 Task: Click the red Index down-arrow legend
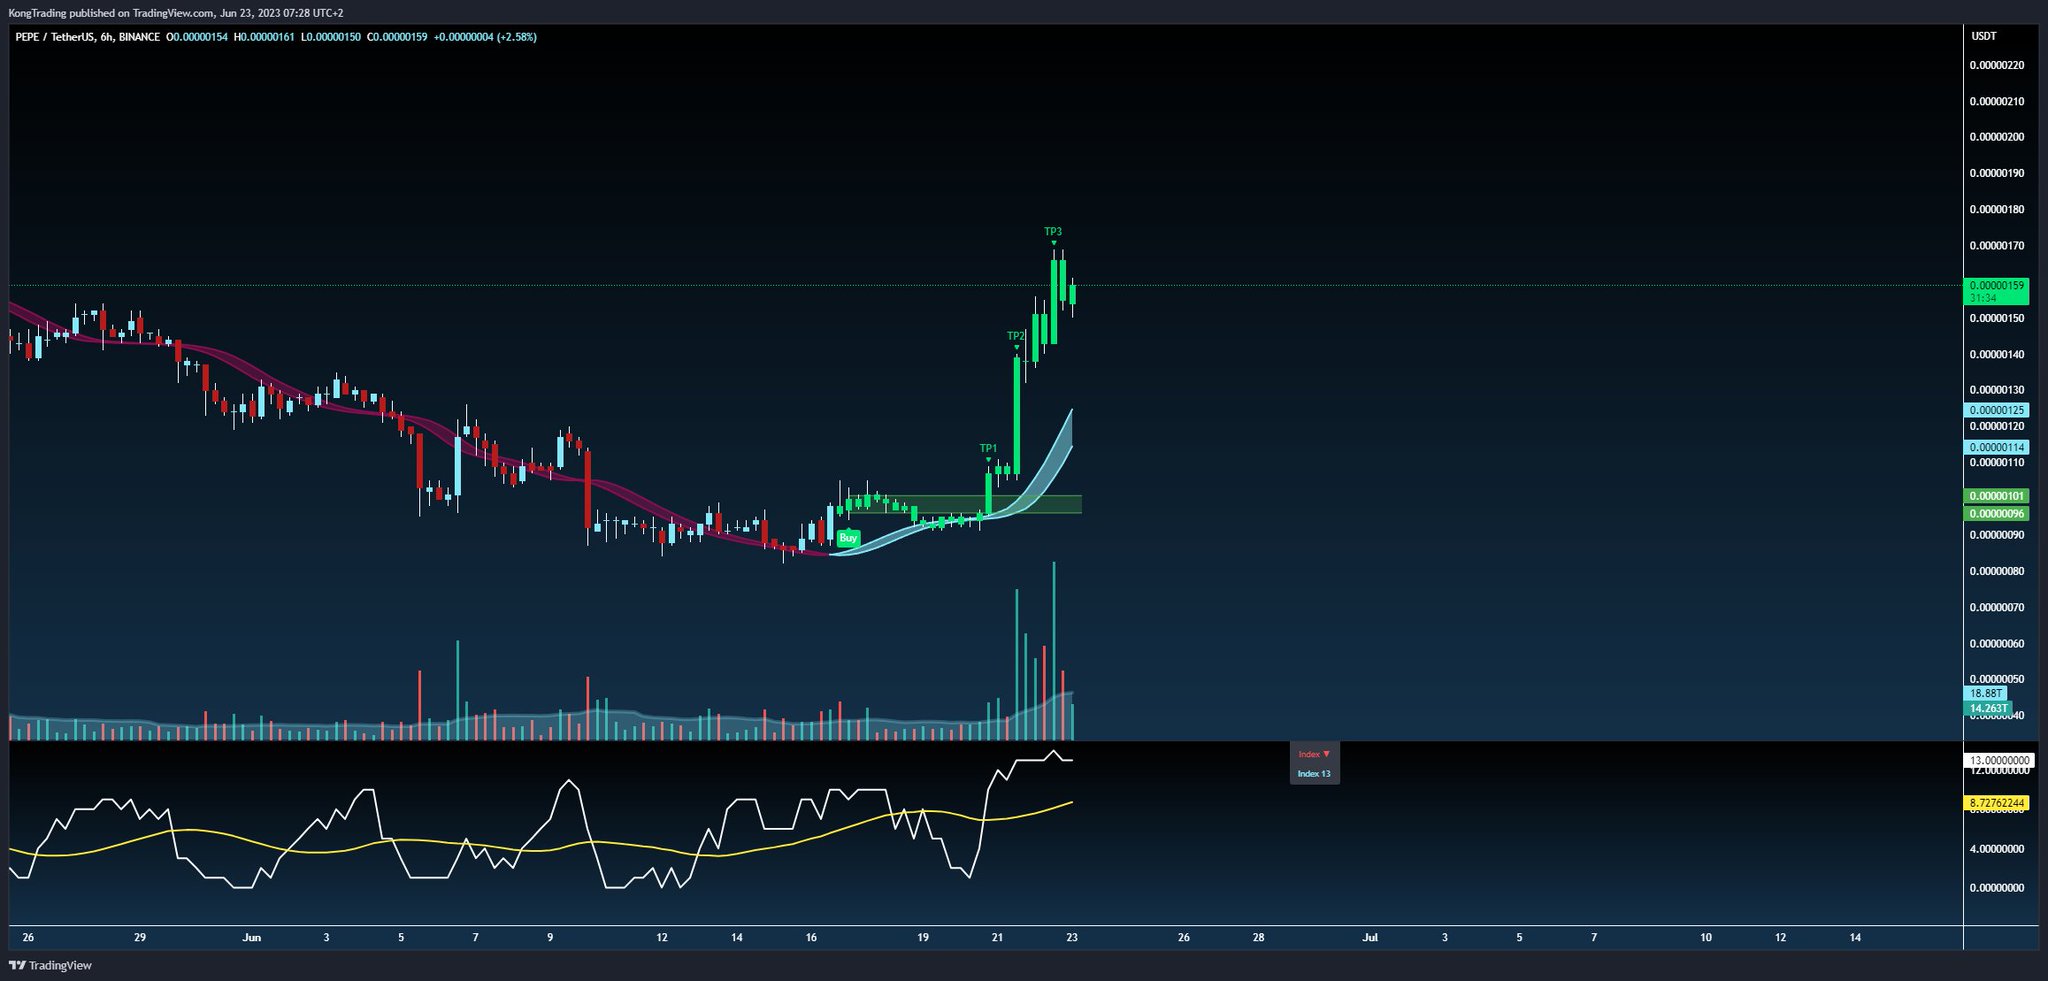(x=1314, y=754)
